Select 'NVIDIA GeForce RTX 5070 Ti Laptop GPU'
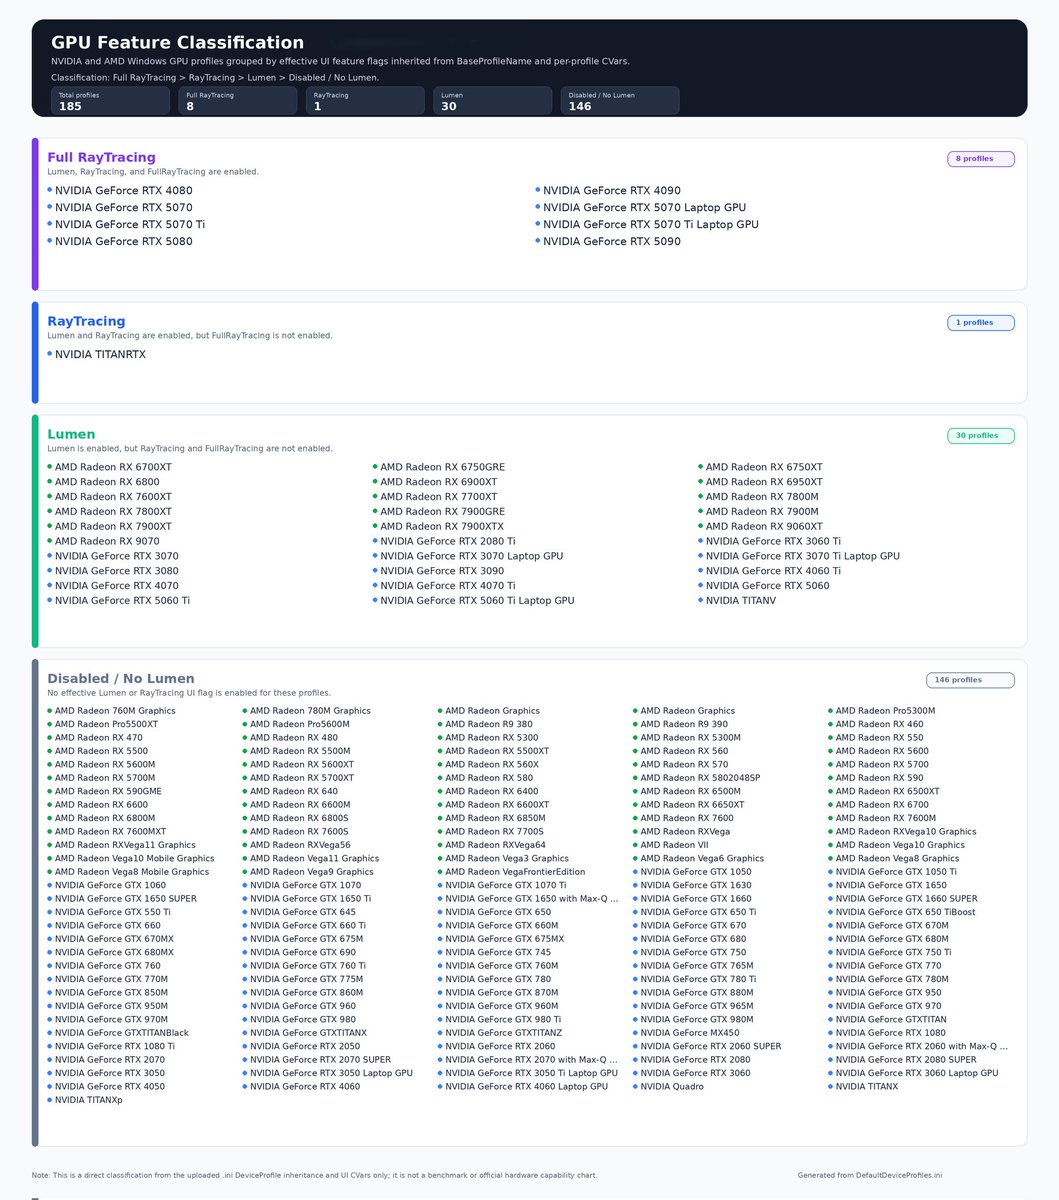 tap(647, 224)
